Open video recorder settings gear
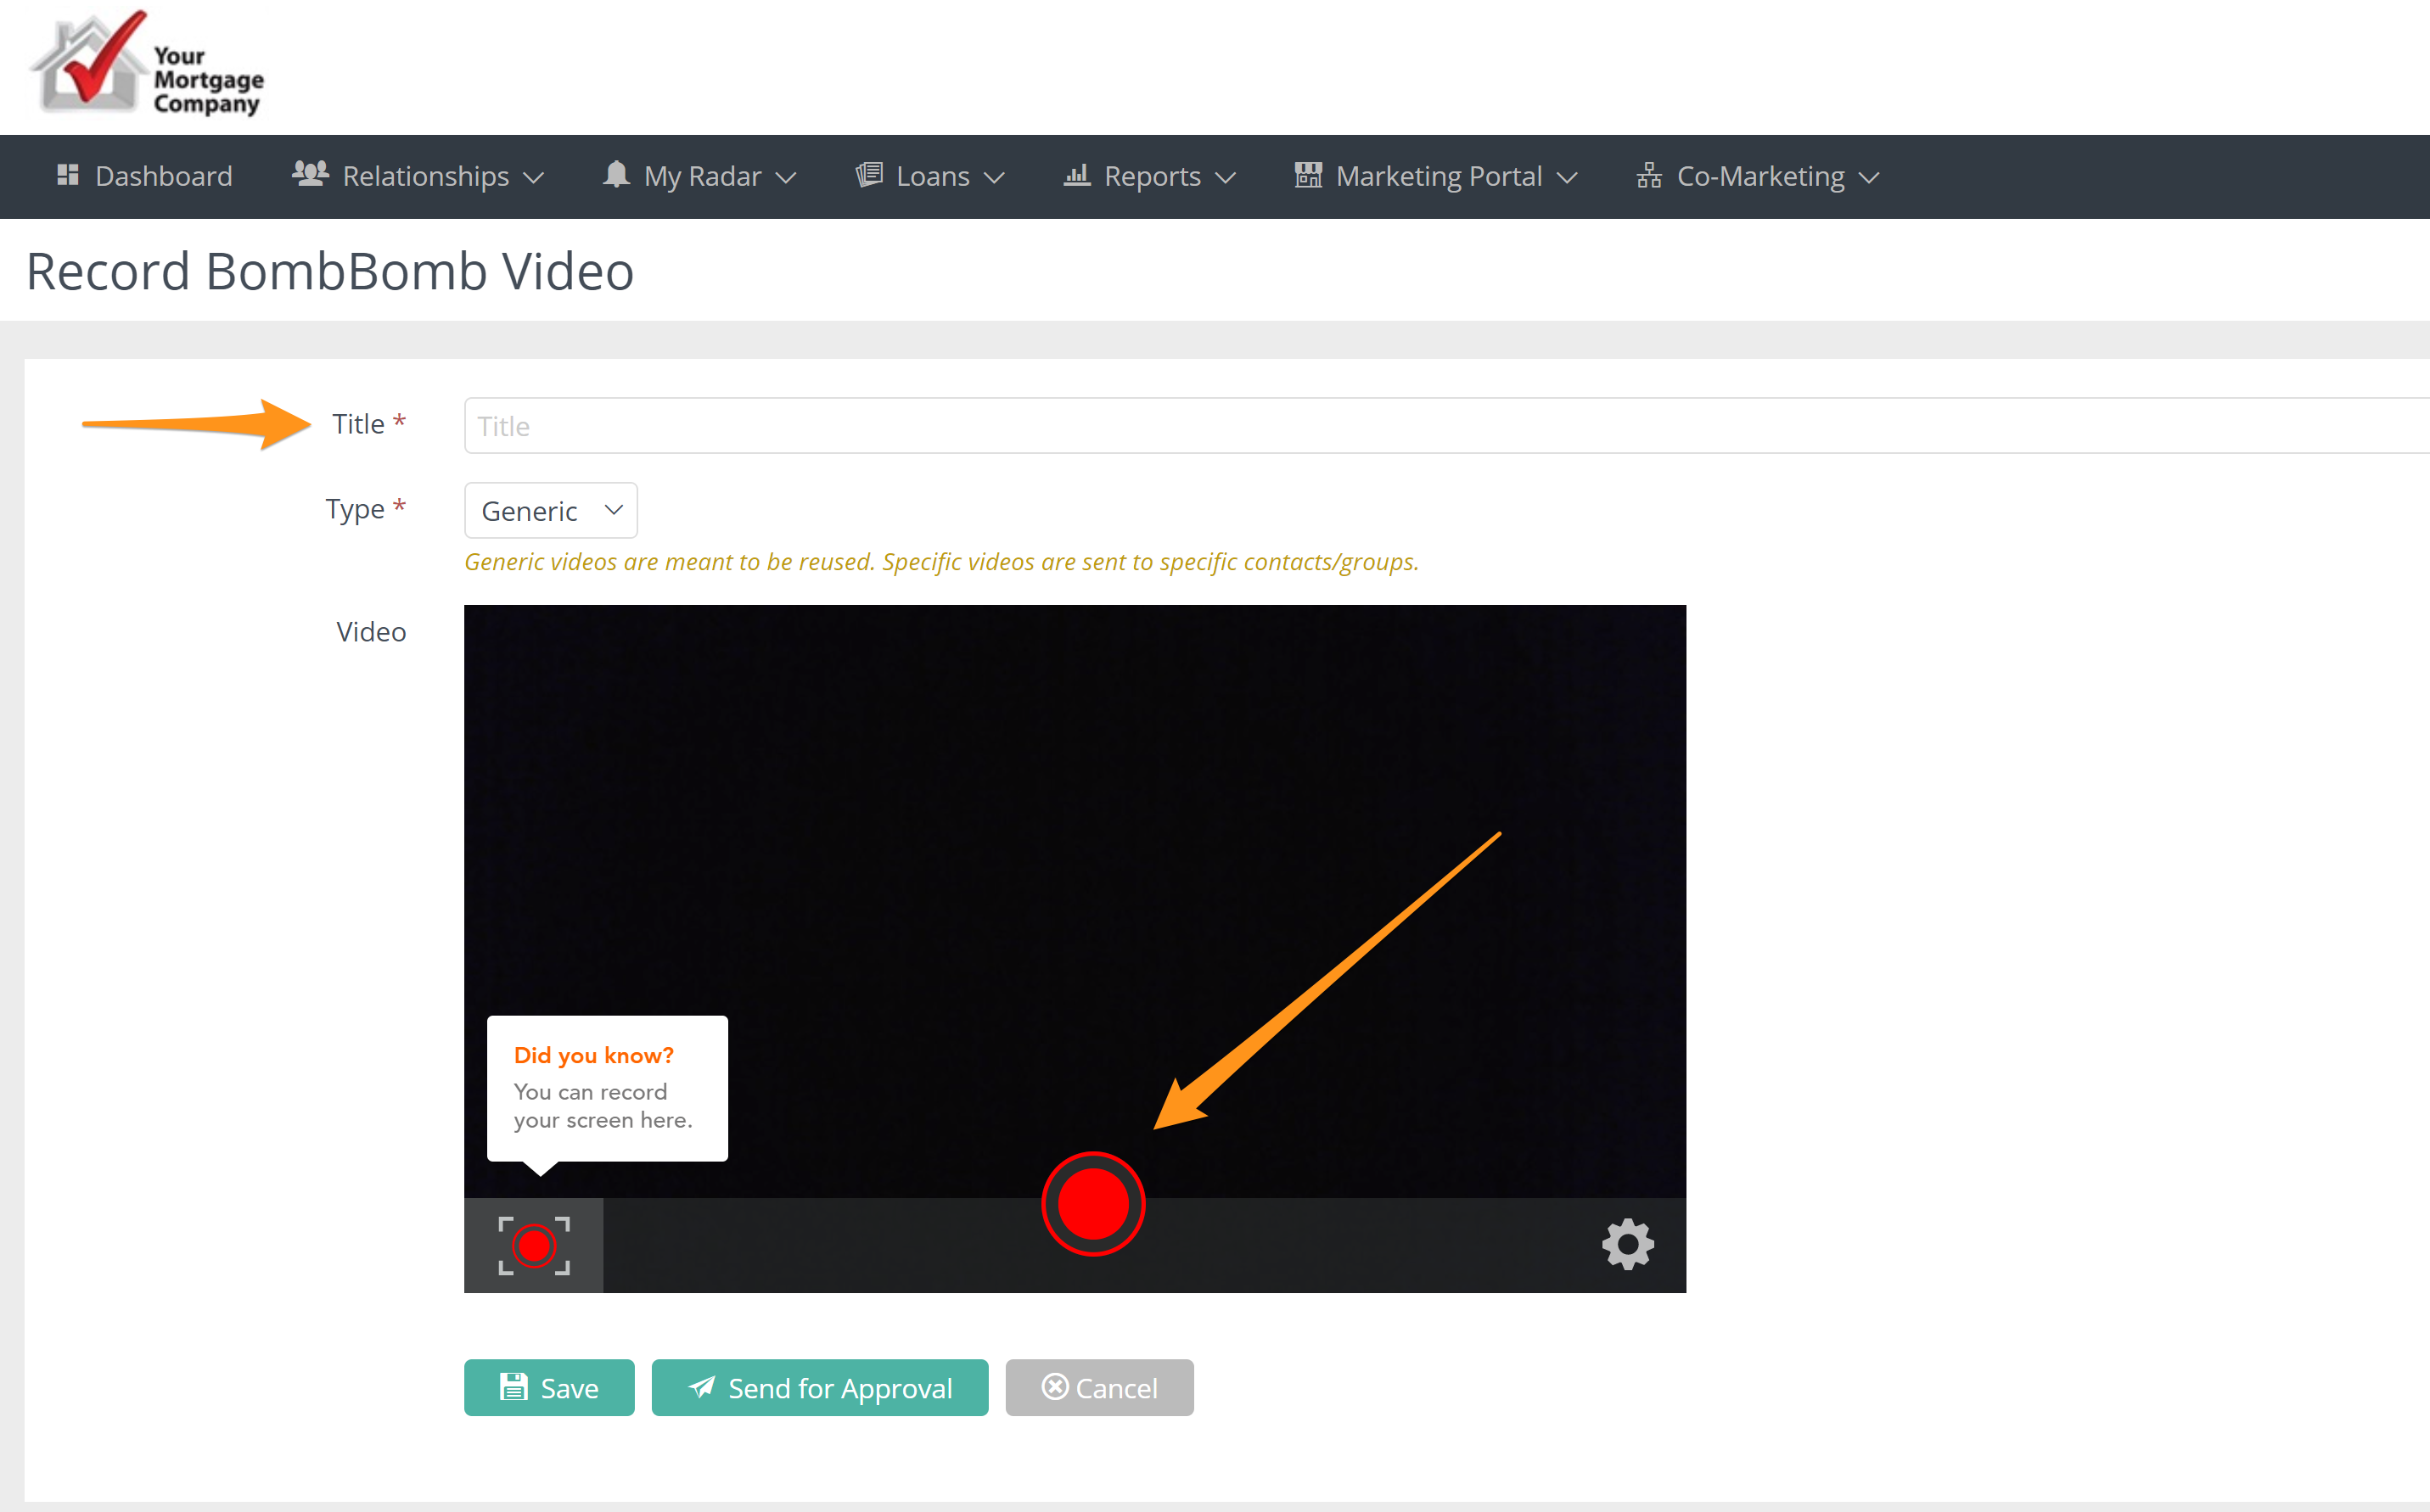Viewport: 2430px width, 1512px height. click(1628, 1245)
